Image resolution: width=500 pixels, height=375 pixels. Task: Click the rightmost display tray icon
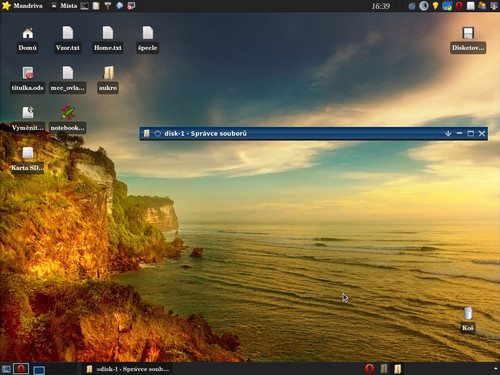(494, 6)
